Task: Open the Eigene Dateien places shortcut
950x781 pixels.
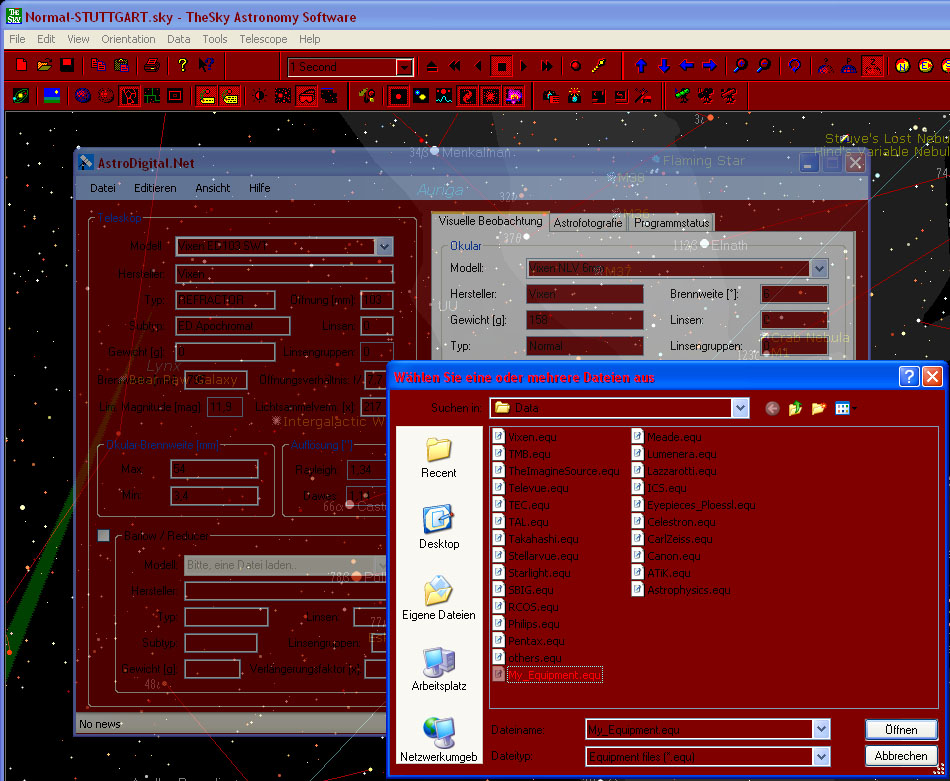Action: (439, 598)
